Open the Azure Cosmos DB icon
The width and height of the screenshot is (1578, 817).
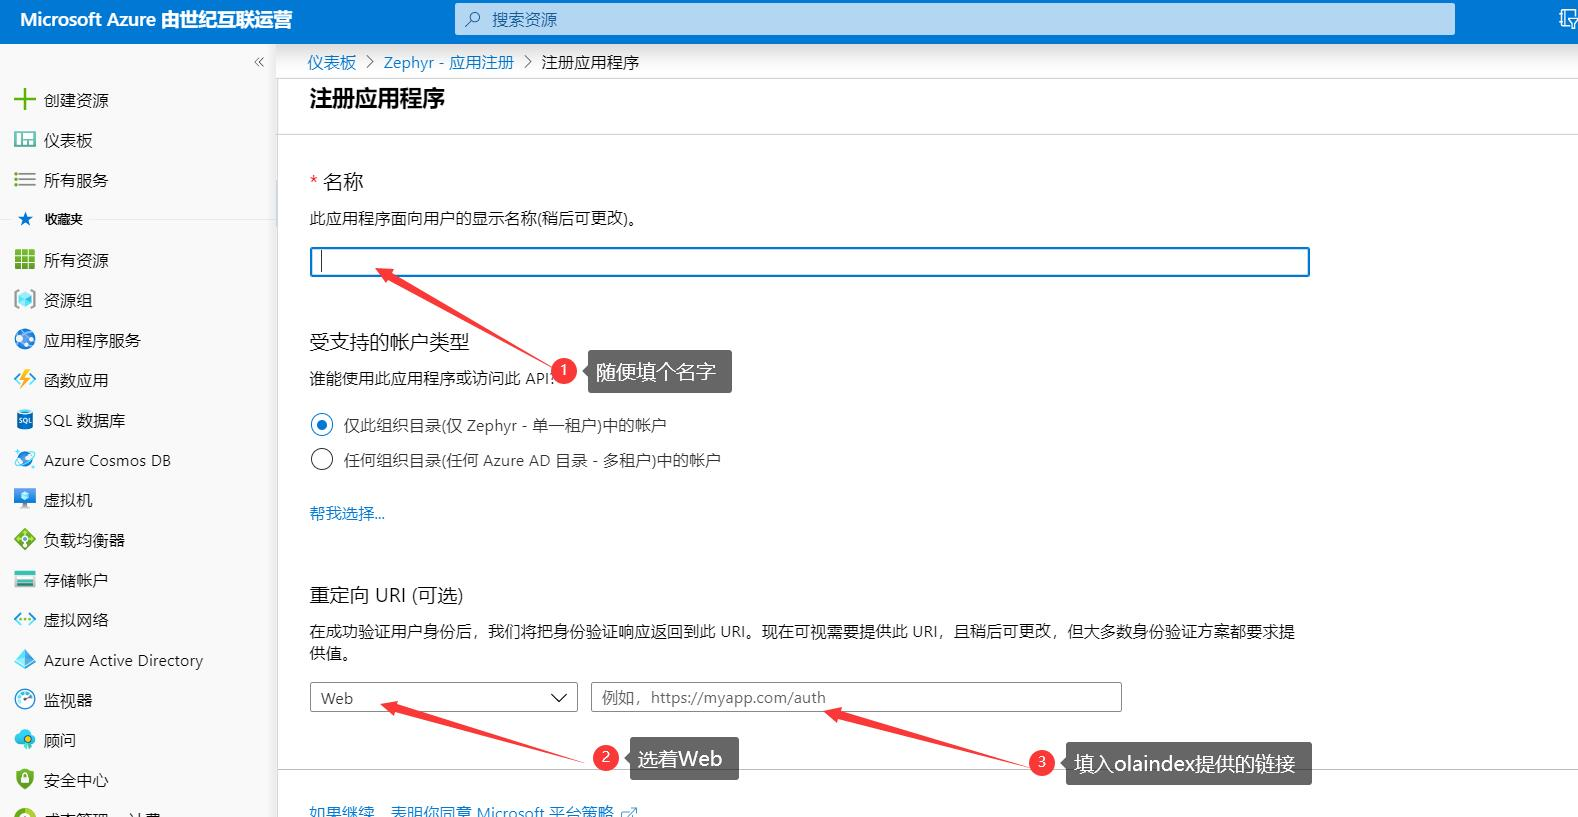tap(24, 460)
